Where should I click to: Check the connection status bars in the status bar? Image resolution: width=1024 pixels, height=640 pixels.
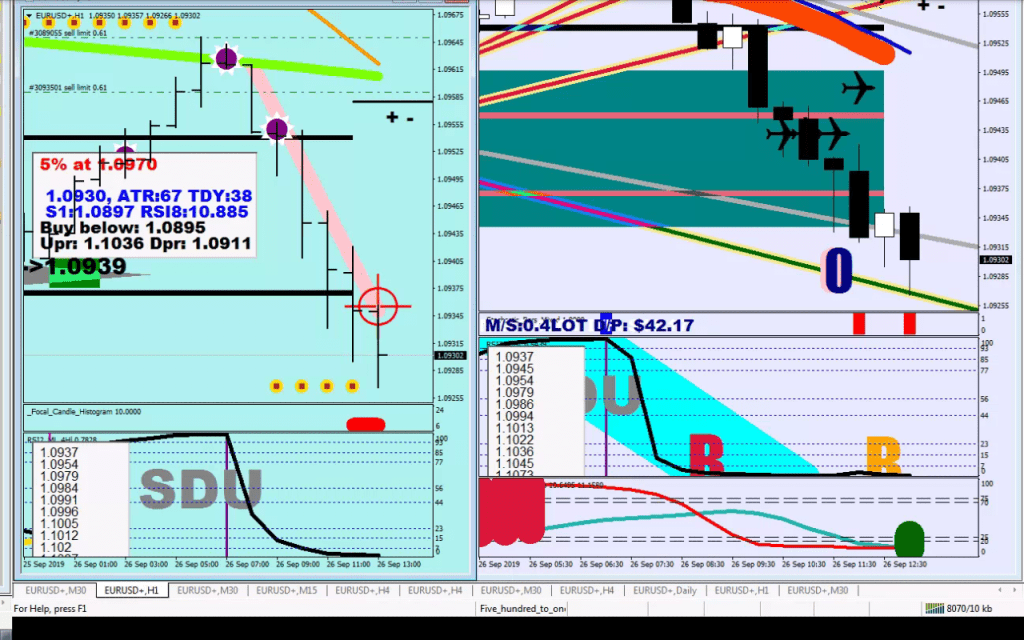pos(934,608)
